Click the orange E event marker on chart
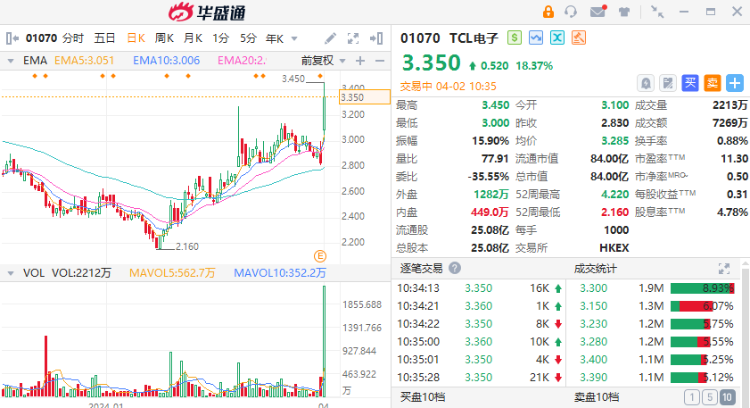The width and height of the screenshot is (750, 408). [320, 256]
